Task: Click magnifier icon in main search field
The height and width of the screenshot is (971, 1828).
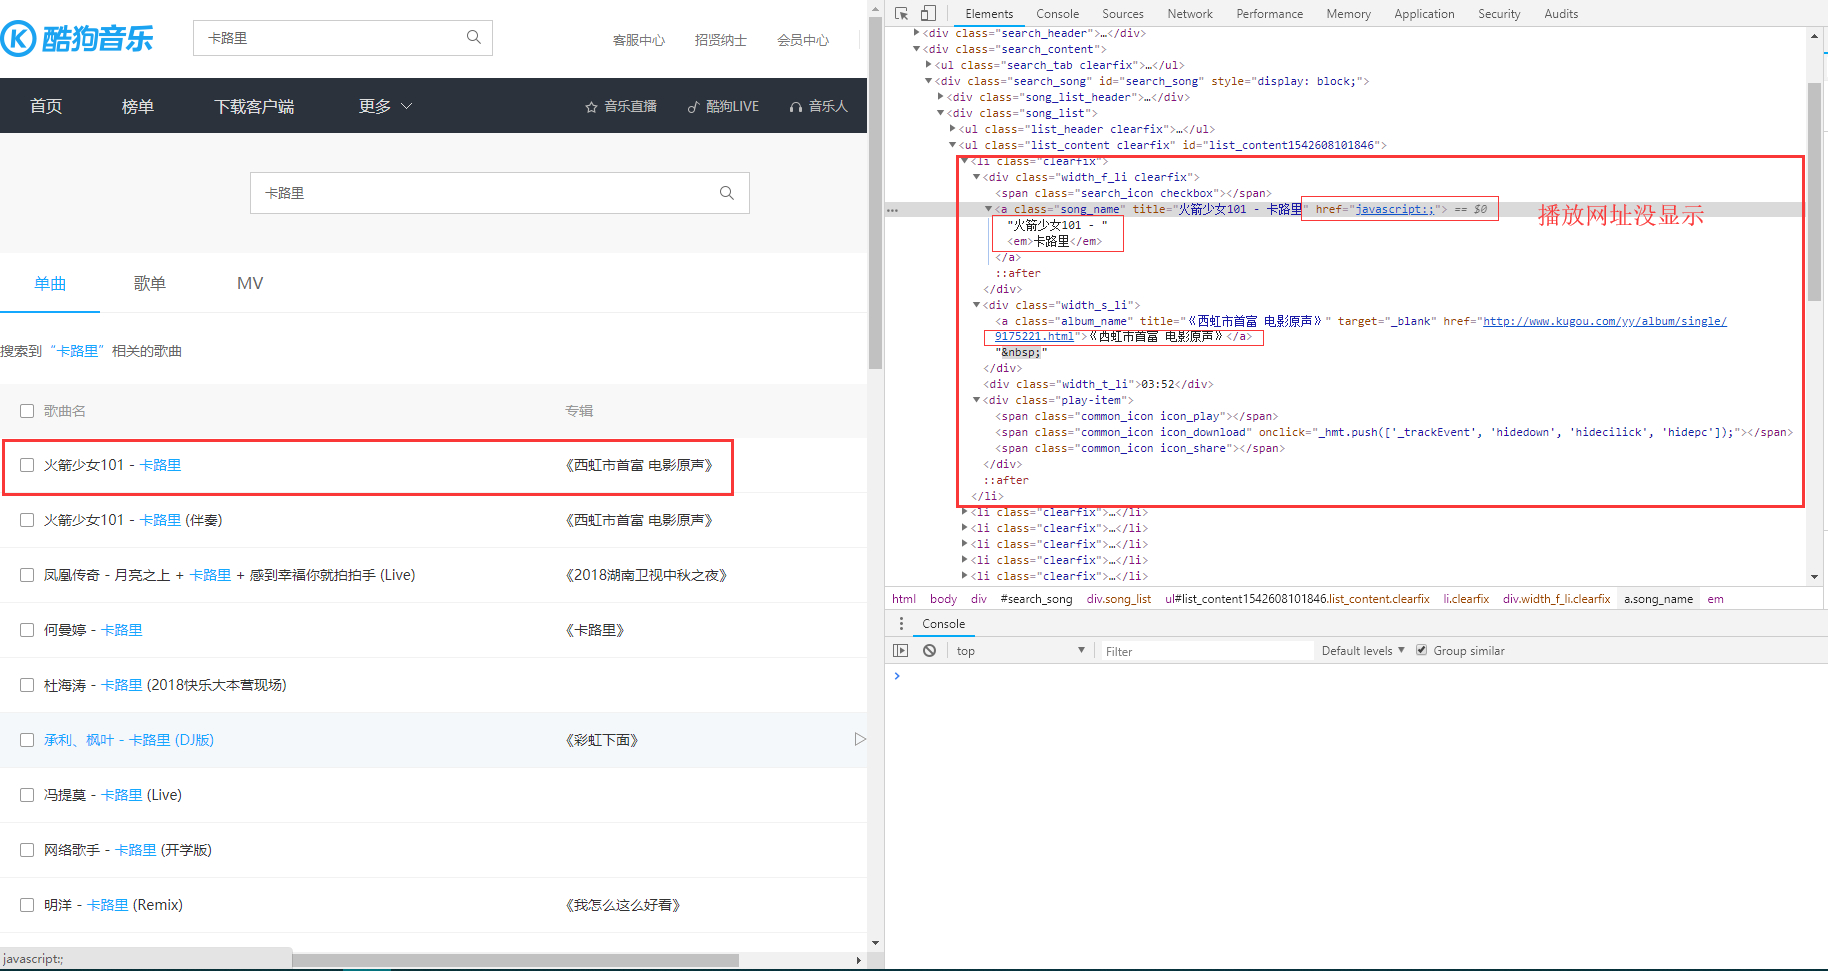Action: (x=727, y=193)
